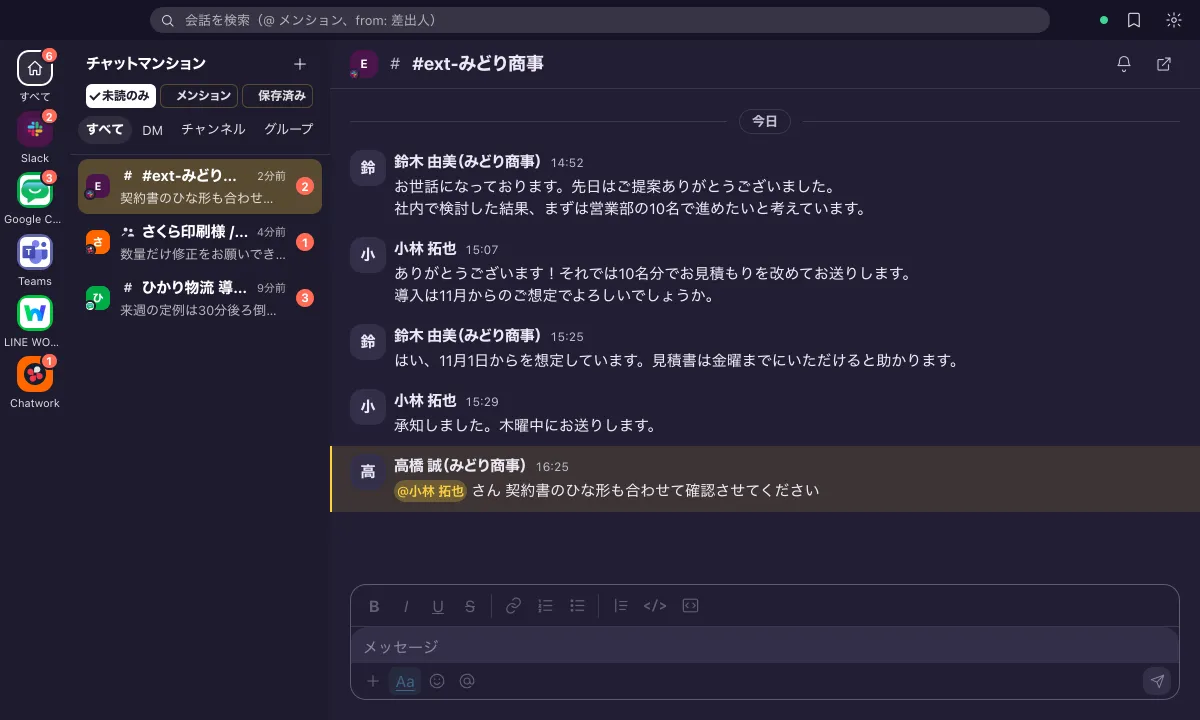Open the ひかり物流 導入 conversation row
The height and width of the screenshot is (720, 1200).
pyautogui.click(x=200, y=298)
